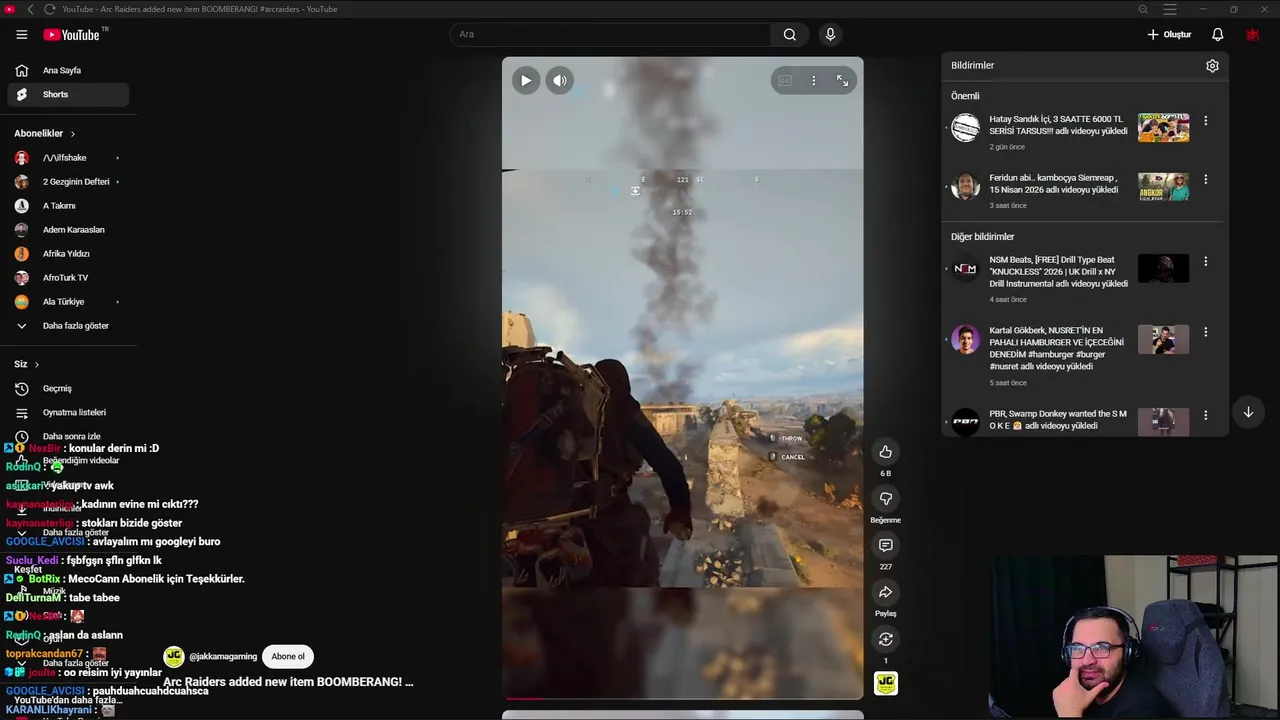Open @jakkamagaming channel name

[x=223, y=657]
